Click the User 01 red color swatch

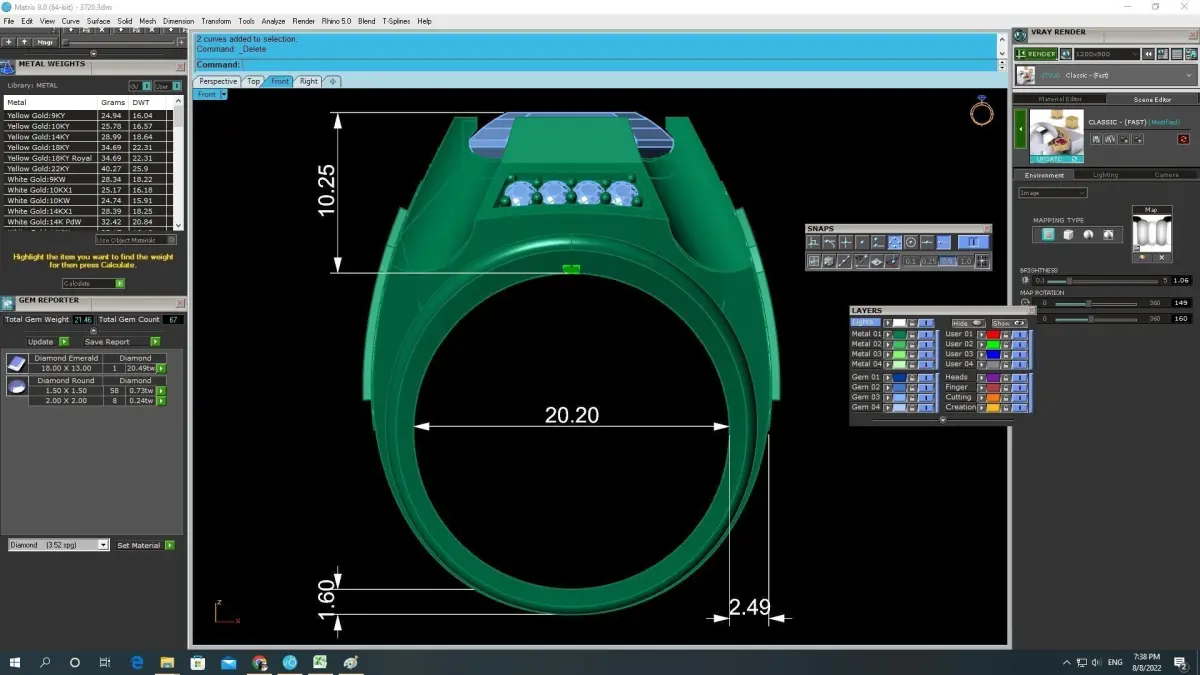coord(993,334)
